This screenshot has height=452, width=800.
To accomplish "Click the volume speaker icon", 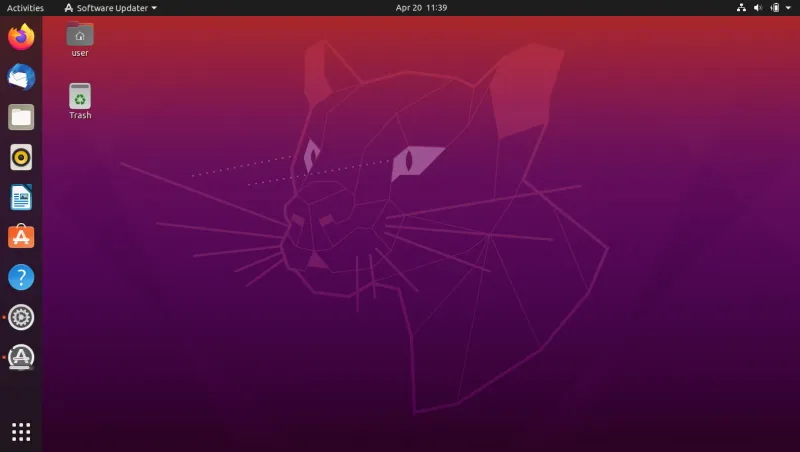I will click(758, 8).
